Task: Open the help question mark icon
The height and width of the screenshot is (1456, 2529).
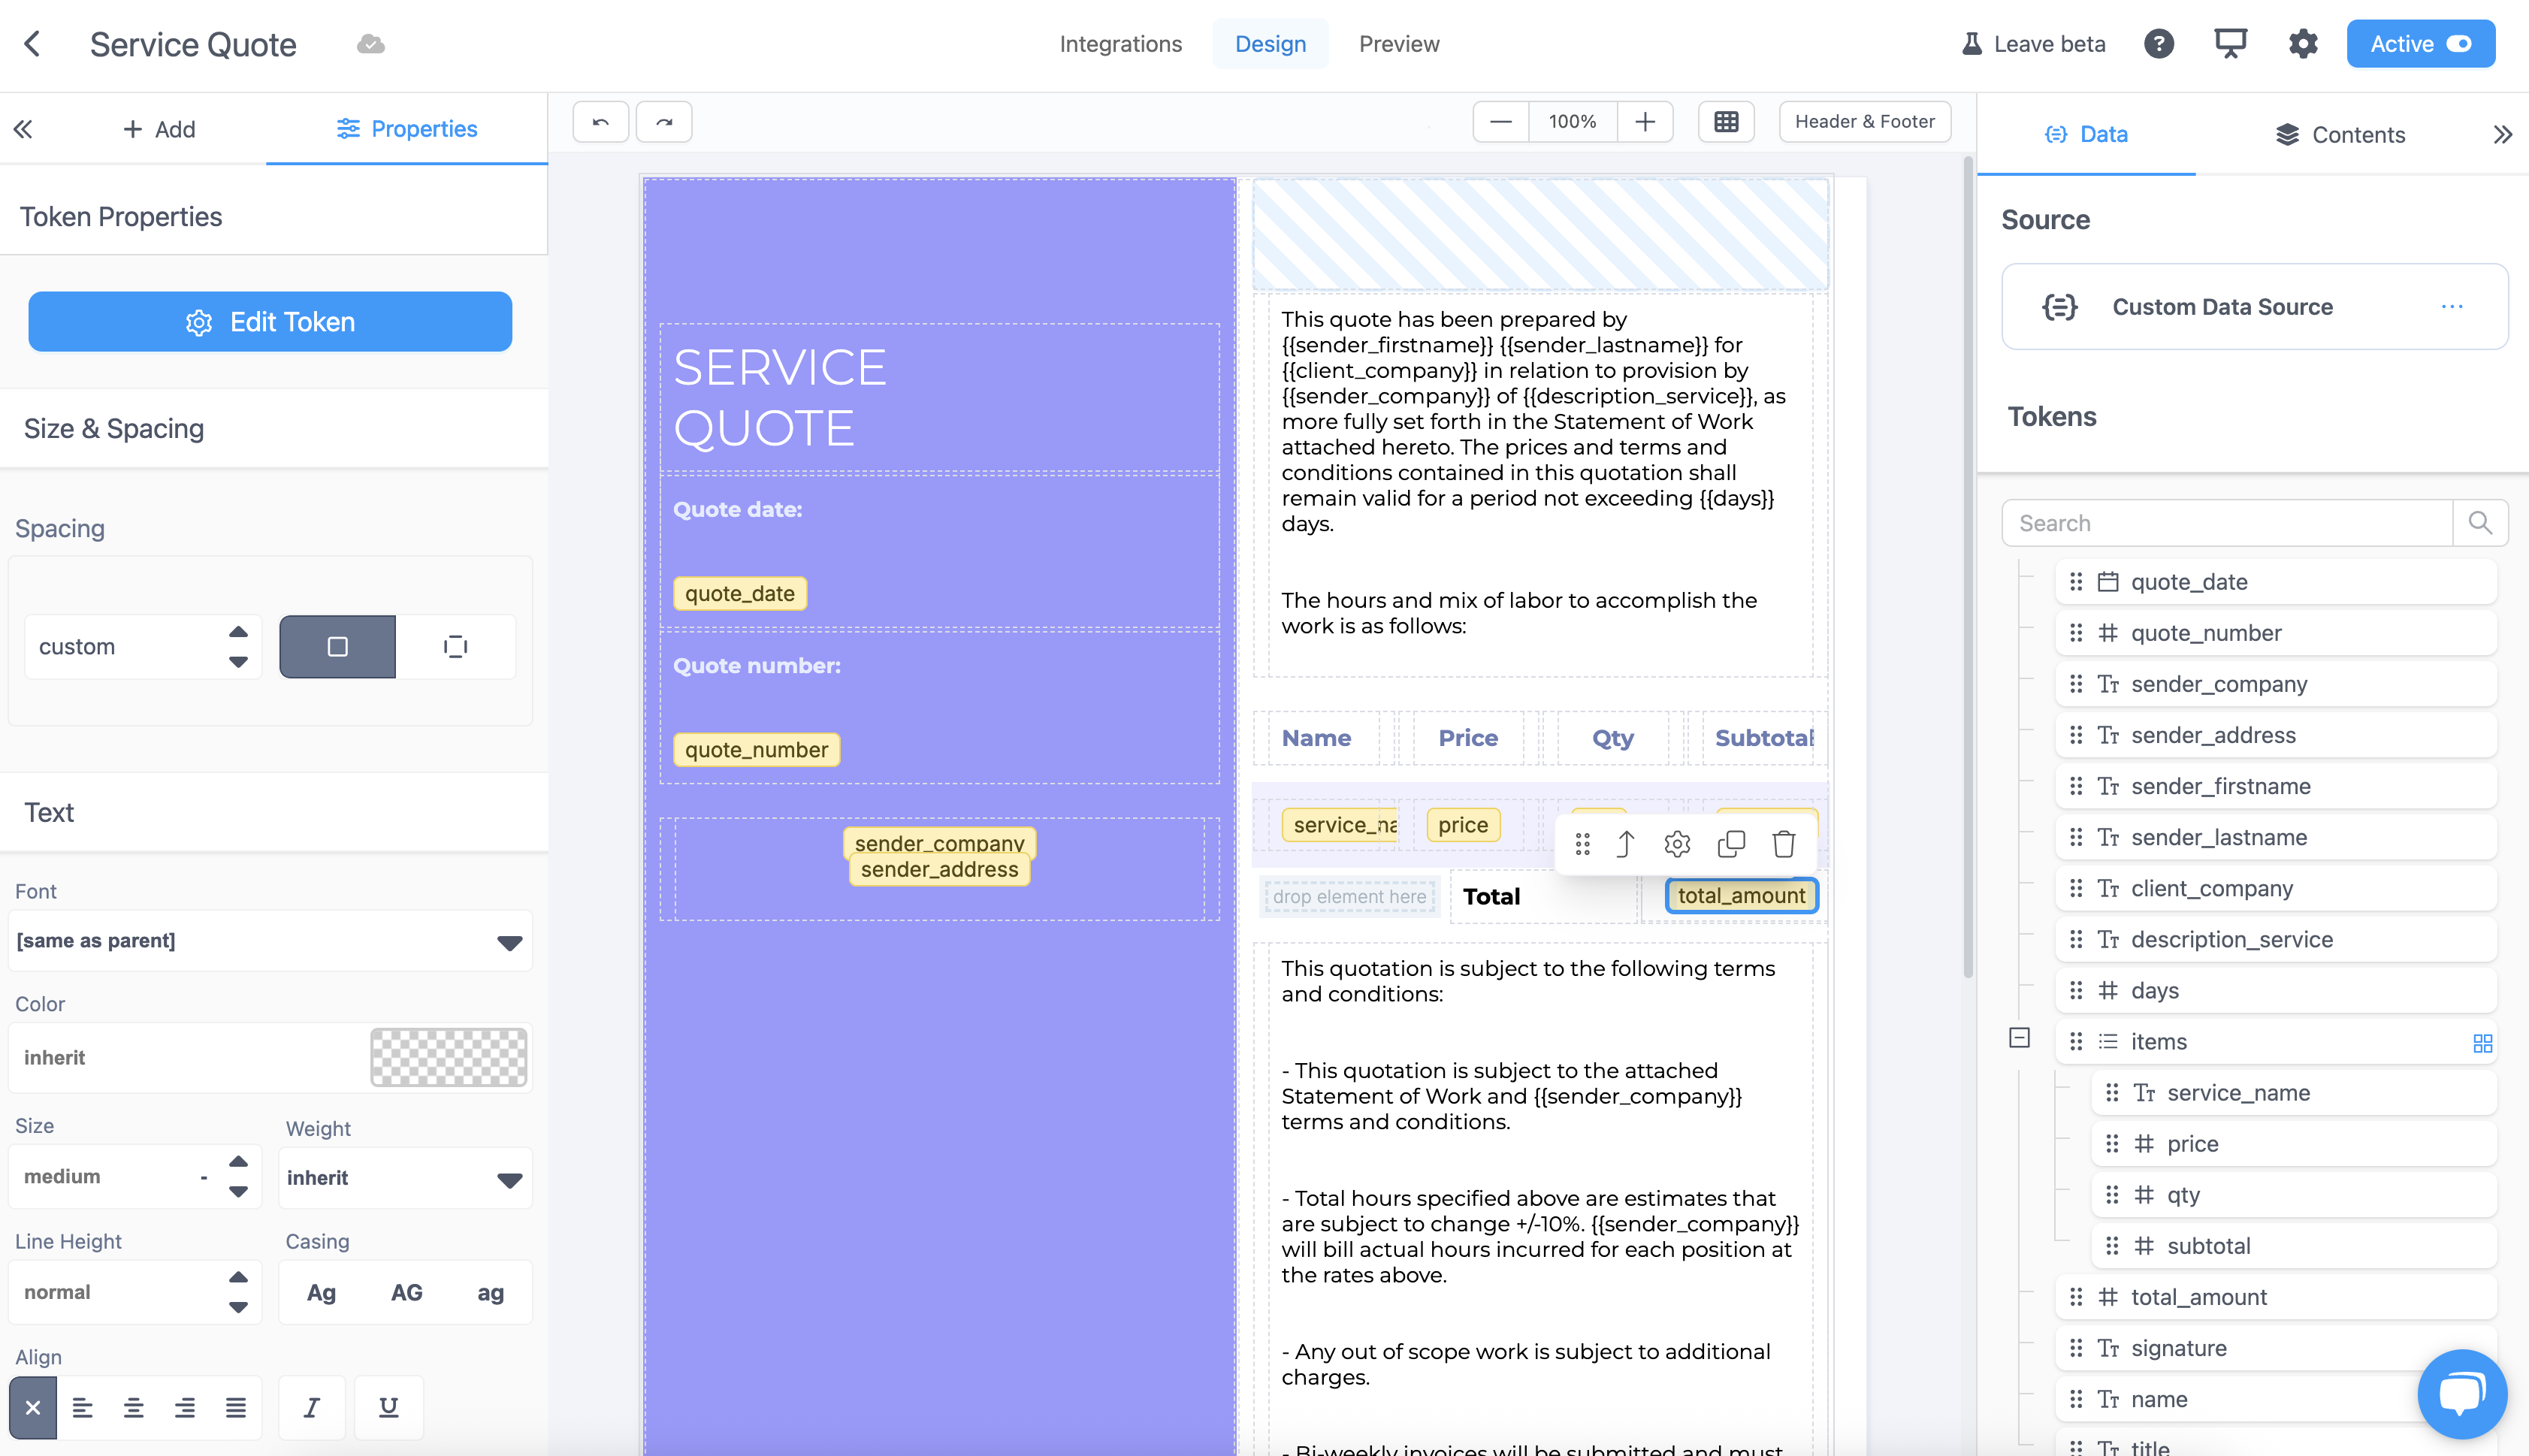Action: (x=2159, y=44)
